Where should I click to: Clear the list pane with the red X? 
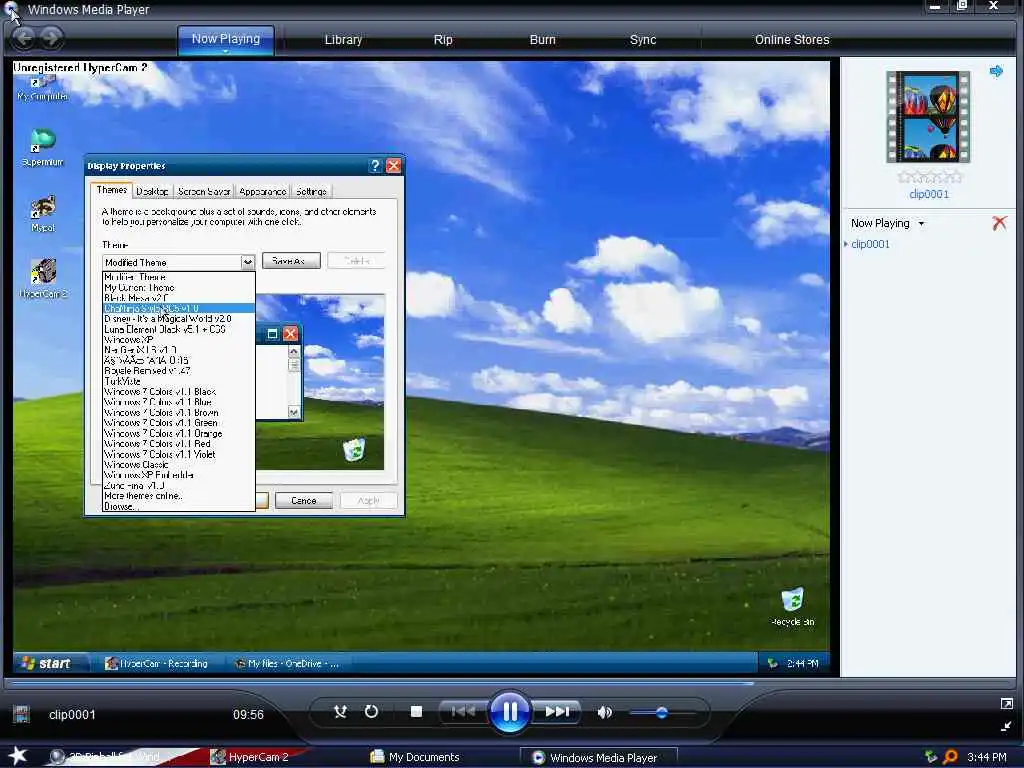(x=999, y=223)
